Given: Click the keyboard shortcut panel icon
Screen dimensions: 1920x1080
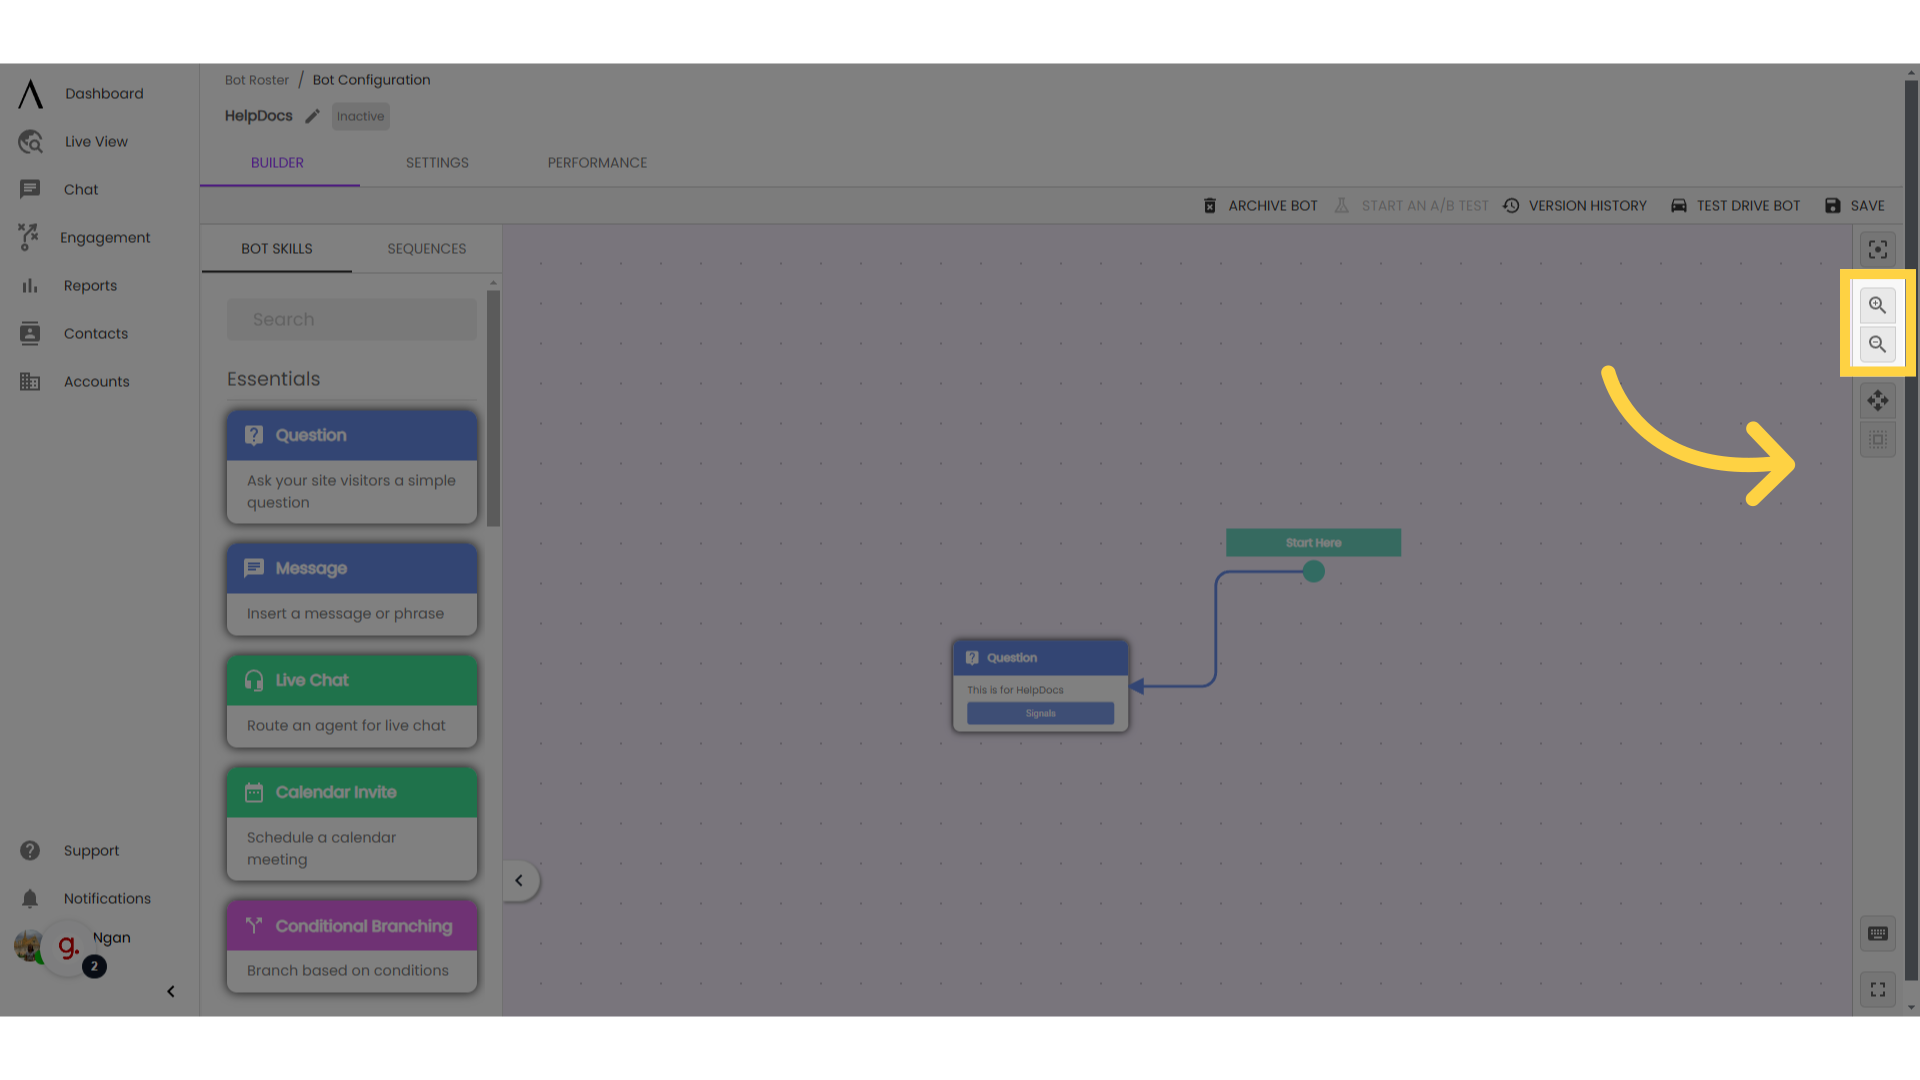Looking at the screenshot, I should [1878, 932].
